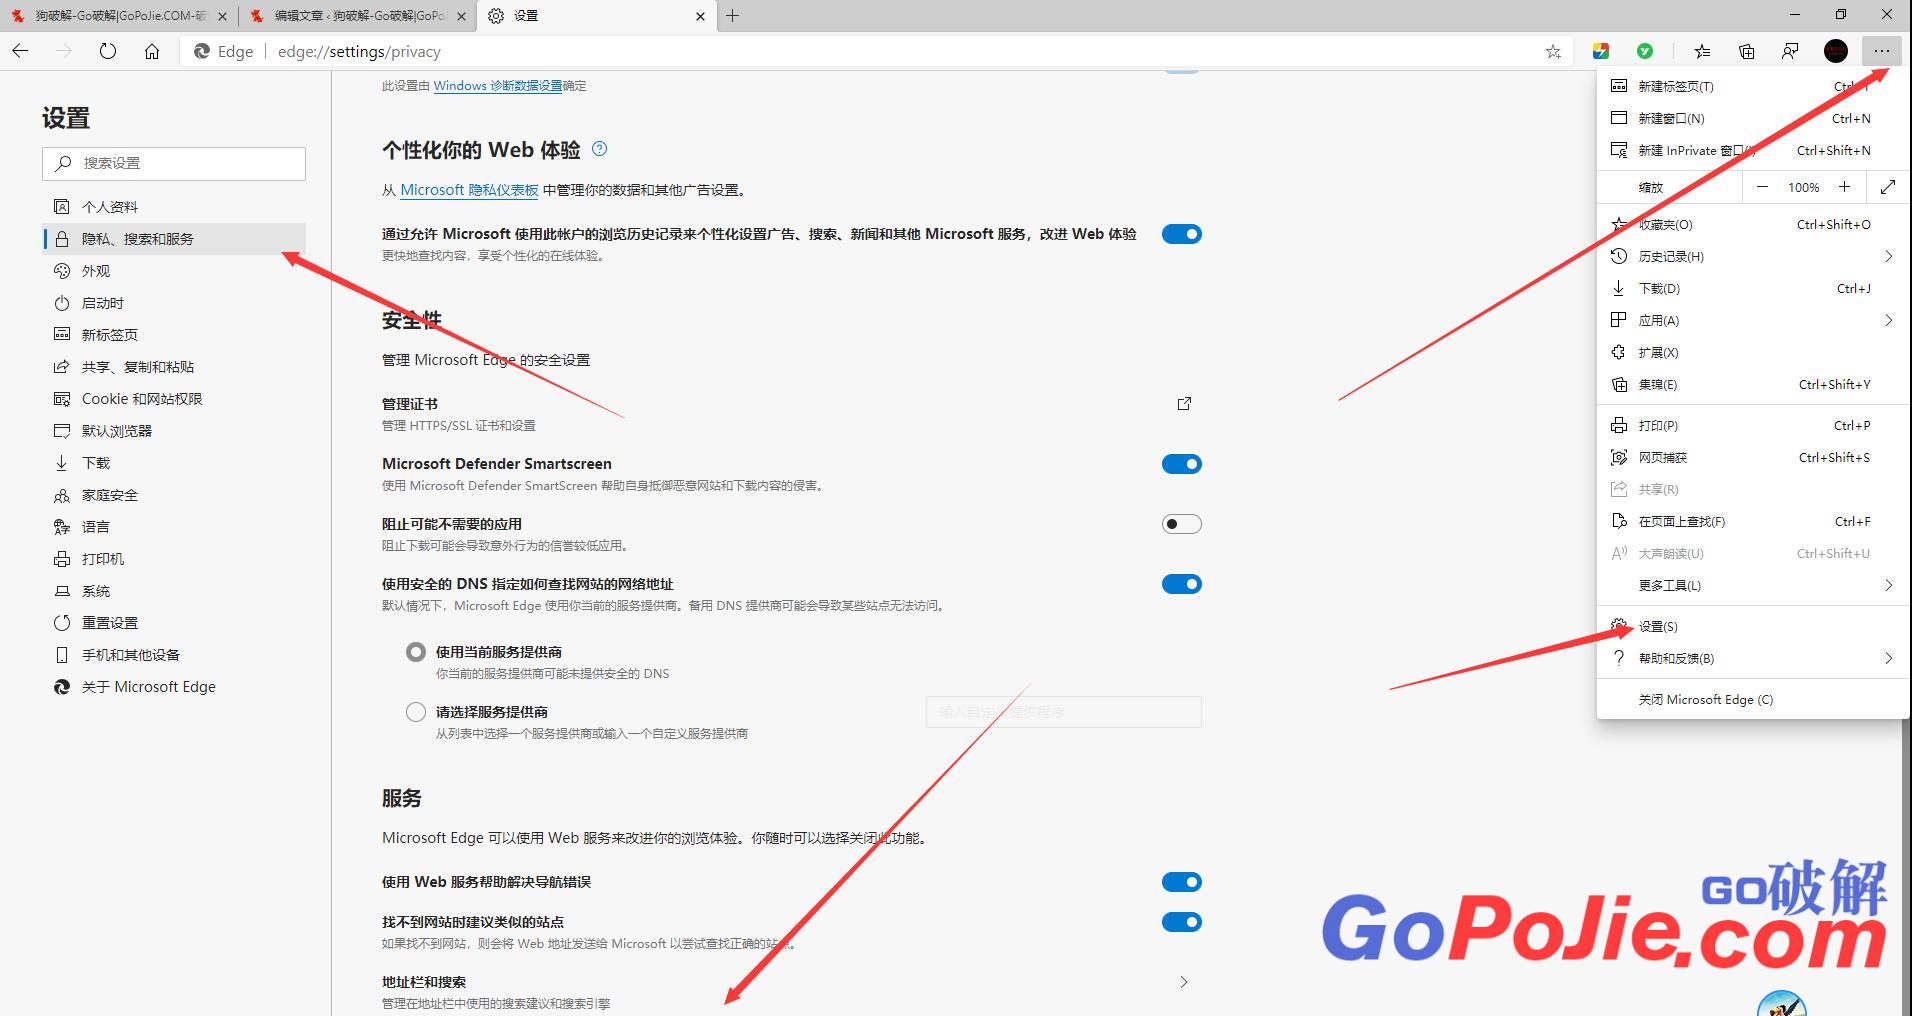Viewport: 1912px width, 1016px height.
Task: Open 语言 settings section
Action: coord(174,527)
